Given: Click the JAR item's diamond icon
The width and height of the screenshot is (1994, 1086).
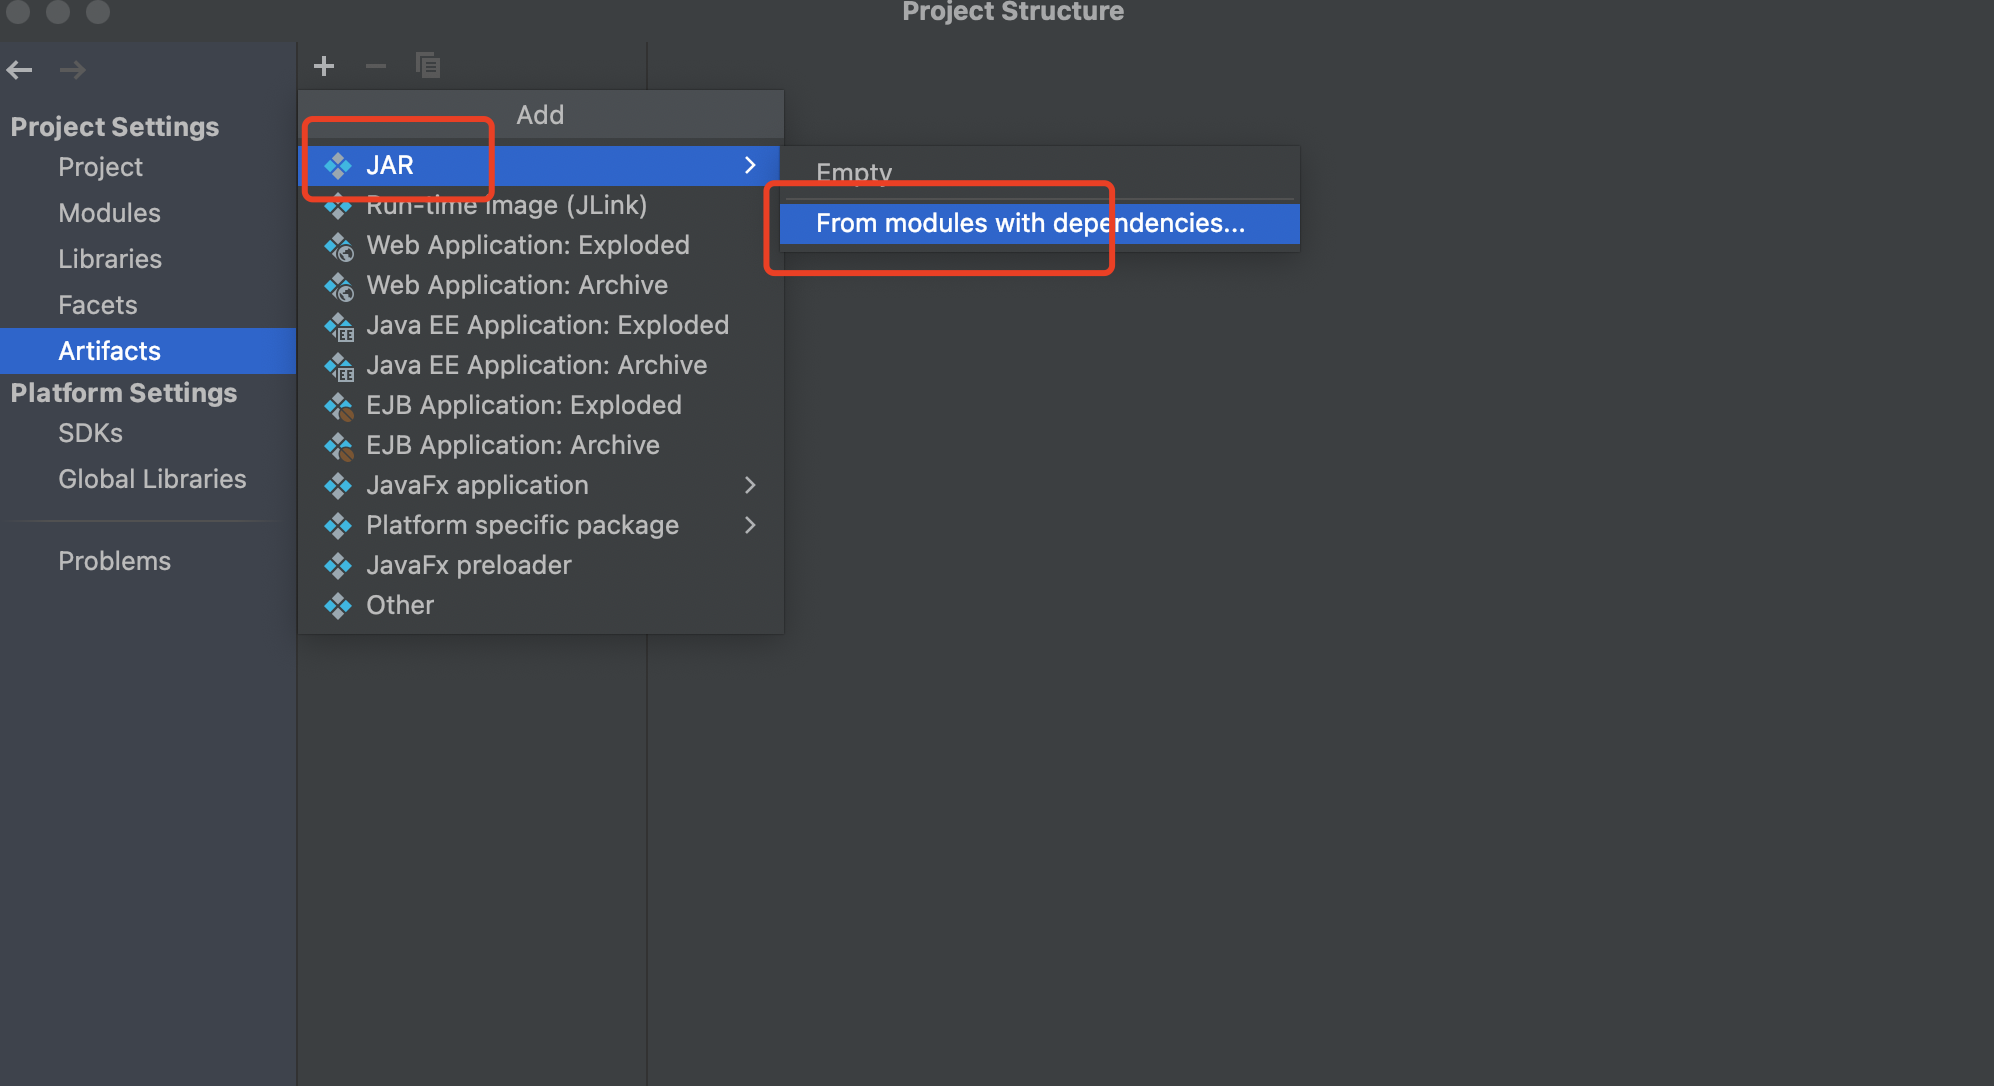Looking at the screenshot, I should click(x=338, y=165).
